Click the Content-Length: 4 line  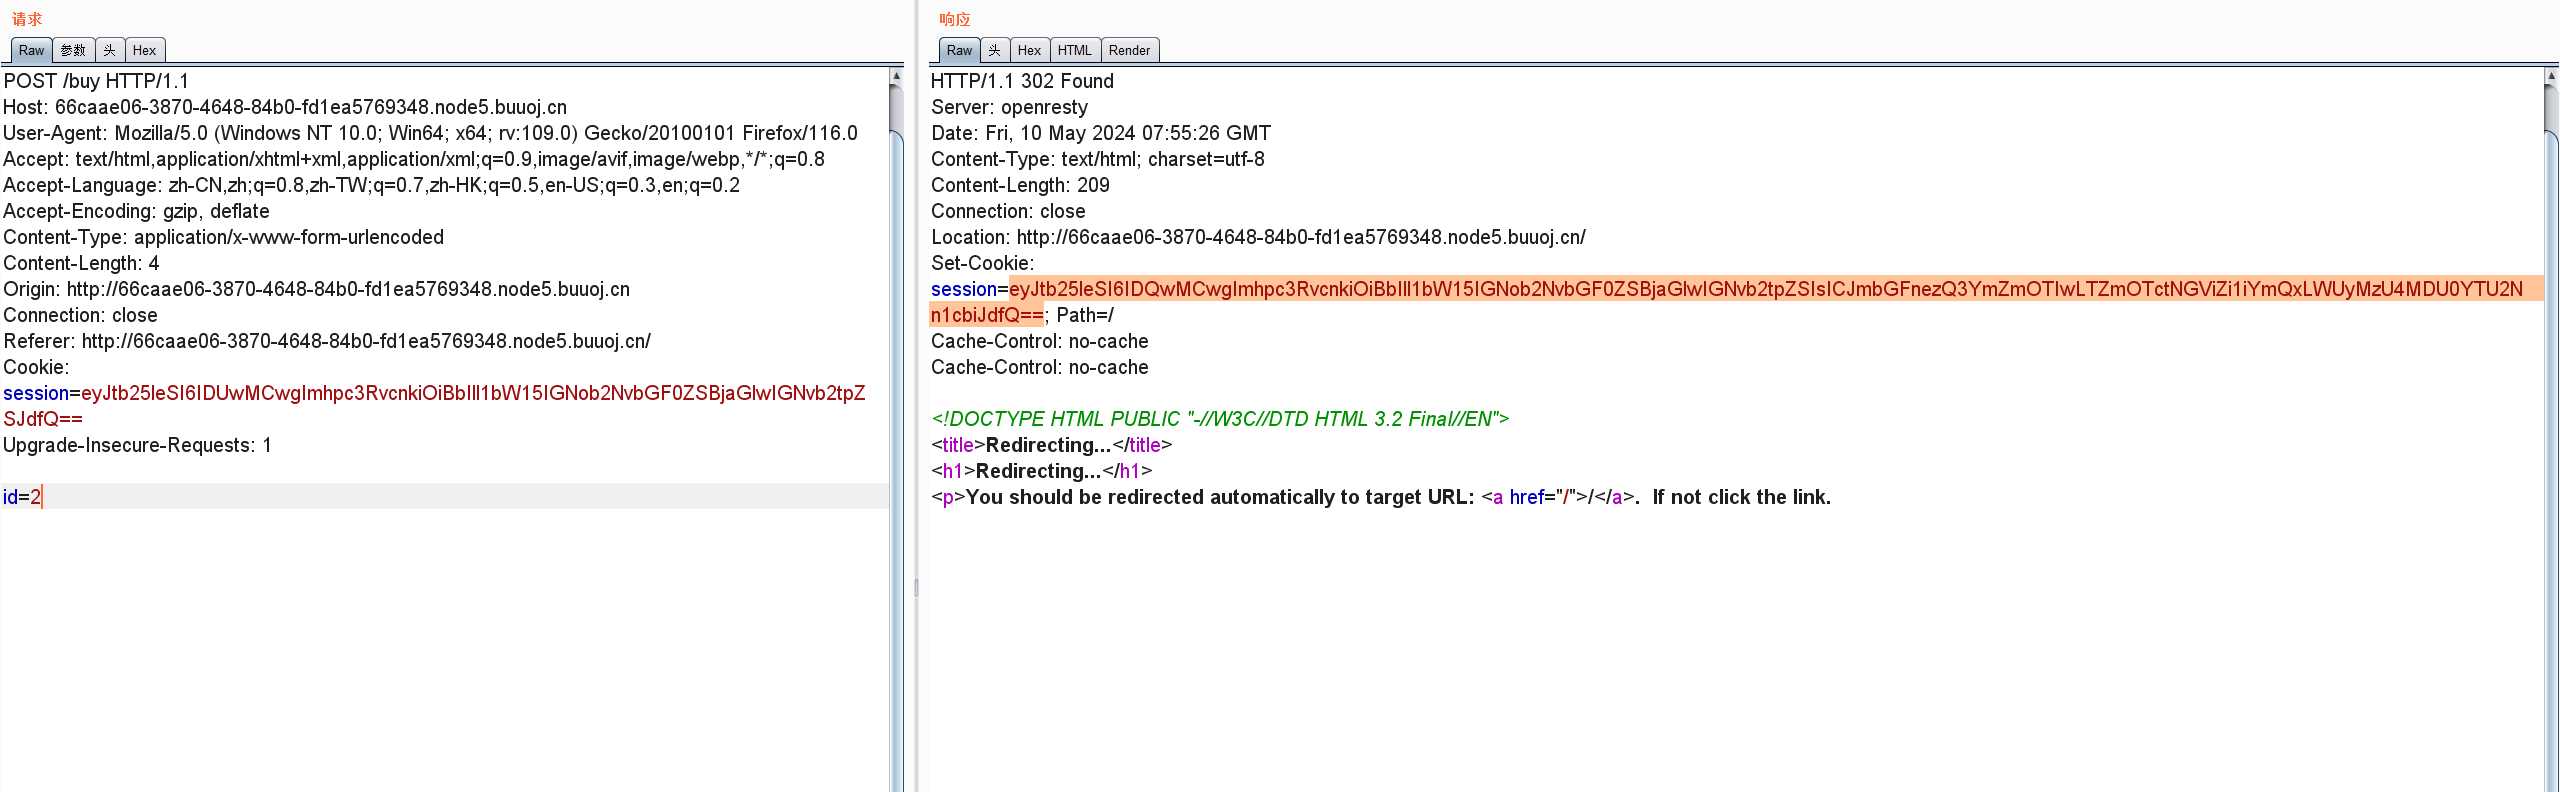81,263
